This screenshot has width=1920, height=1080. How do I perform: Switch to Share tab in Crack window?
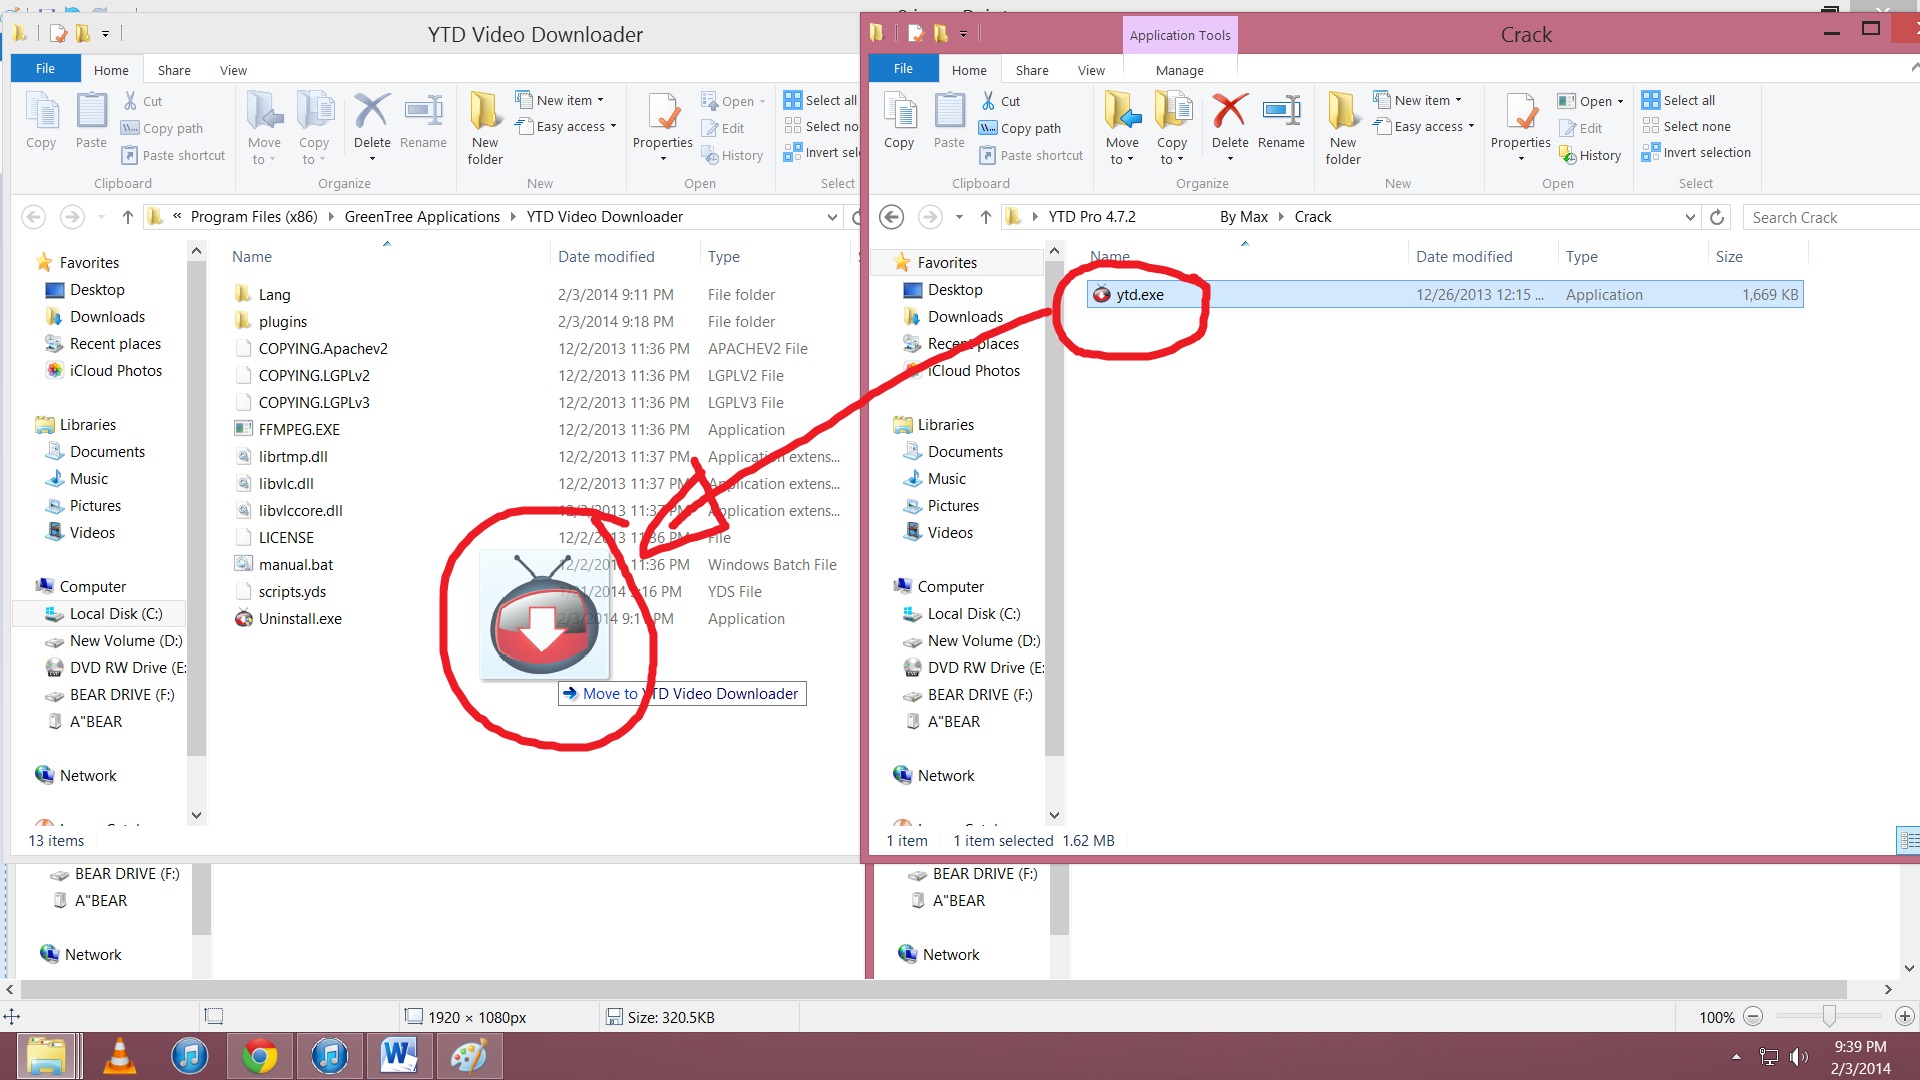pos(1032,70)
